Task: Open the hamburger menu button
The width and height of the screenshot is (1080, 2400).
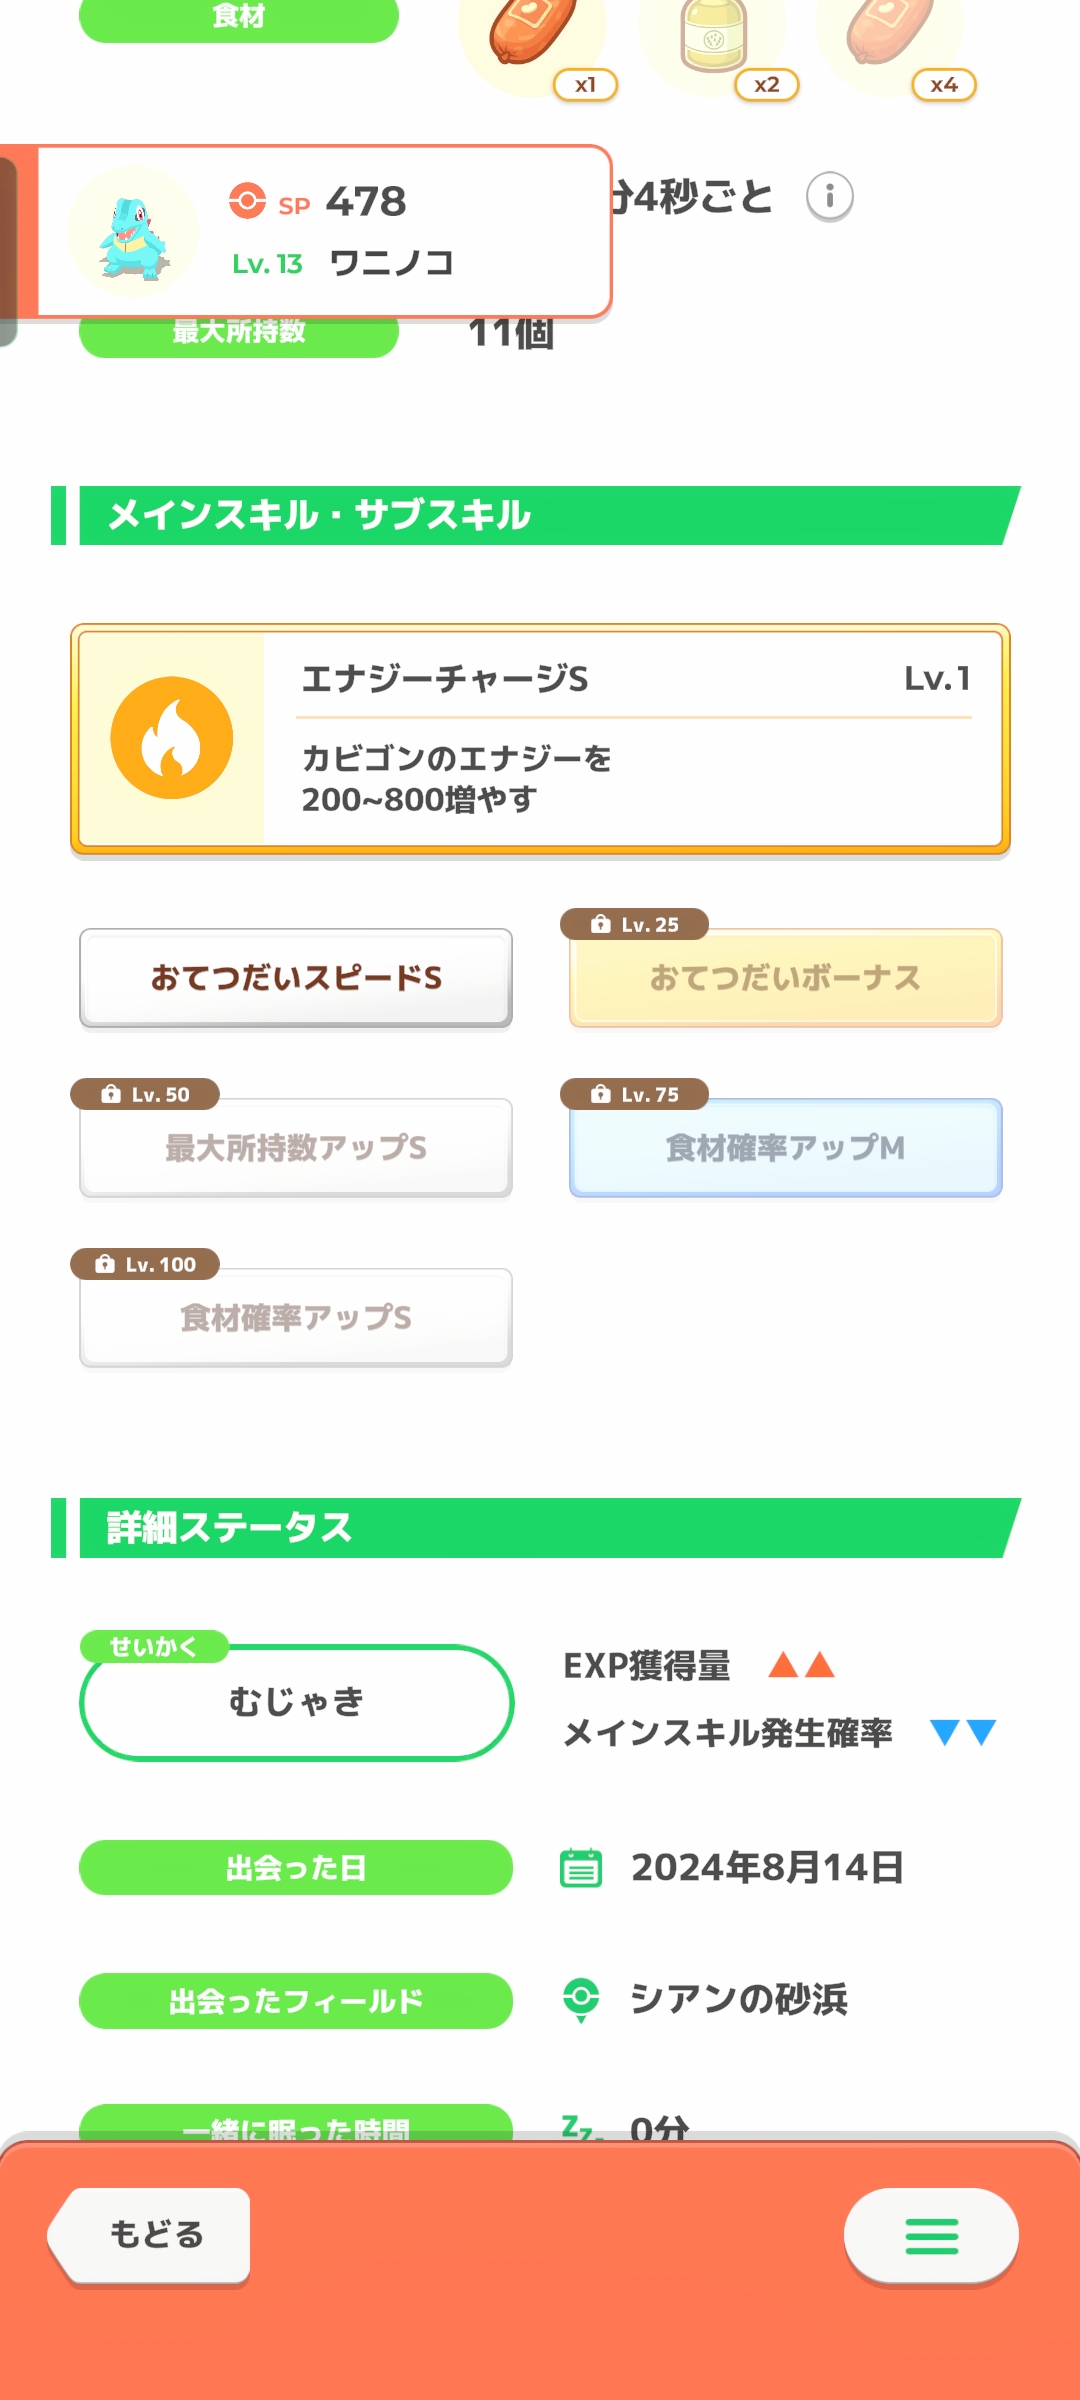Action: [931, 2236]
